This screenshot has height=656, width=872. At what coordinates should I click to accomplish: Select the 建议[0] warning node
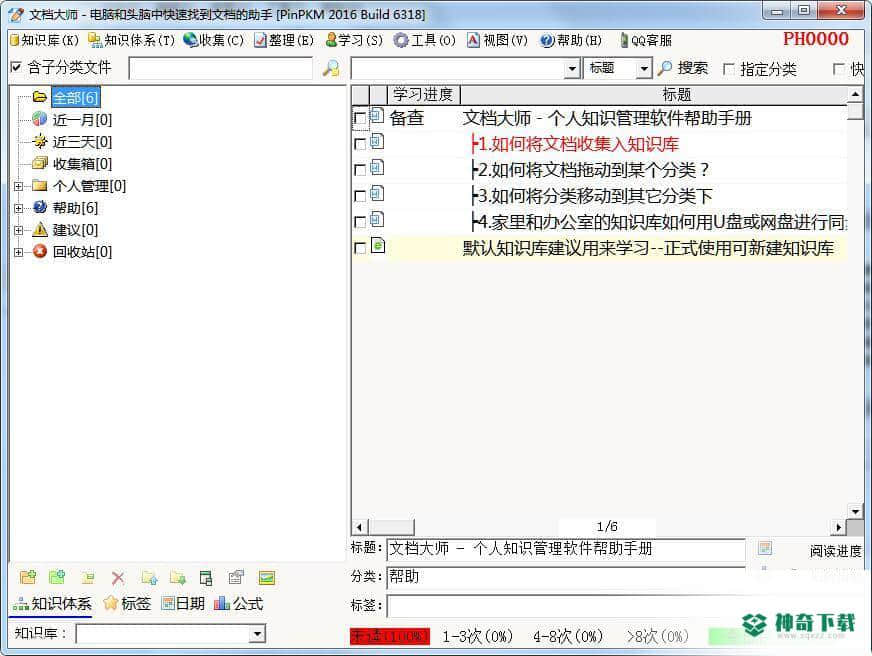[65, 230]
